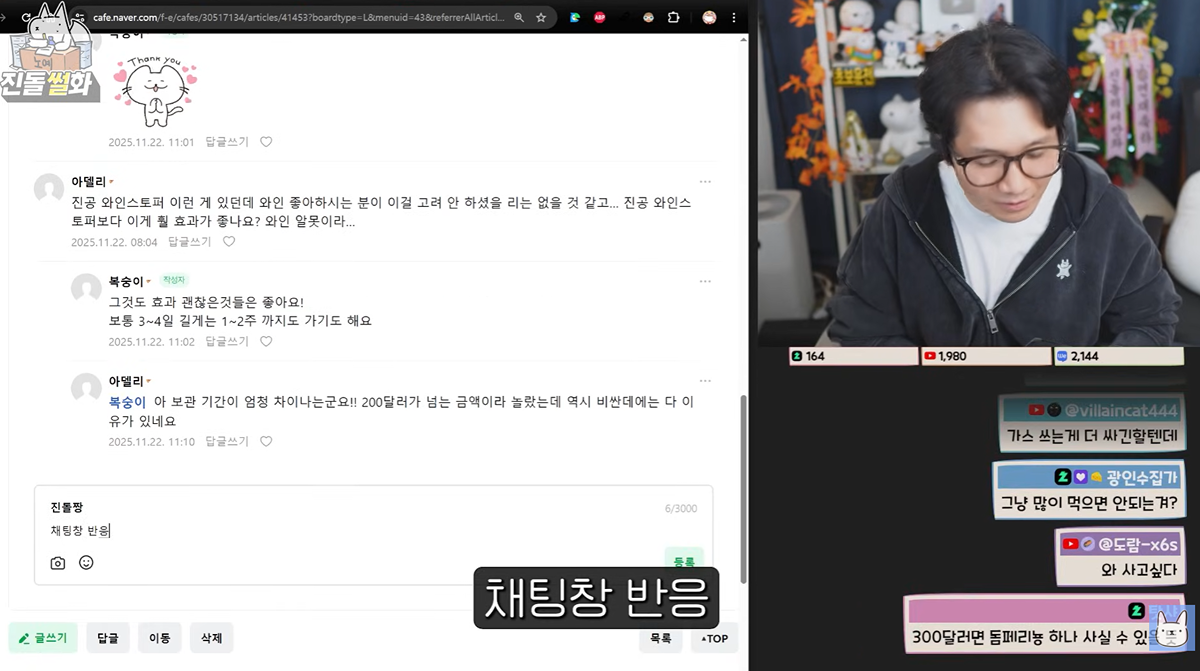Open the AdBlock Plus extension

pyautogui.click(x=600, y=17)
